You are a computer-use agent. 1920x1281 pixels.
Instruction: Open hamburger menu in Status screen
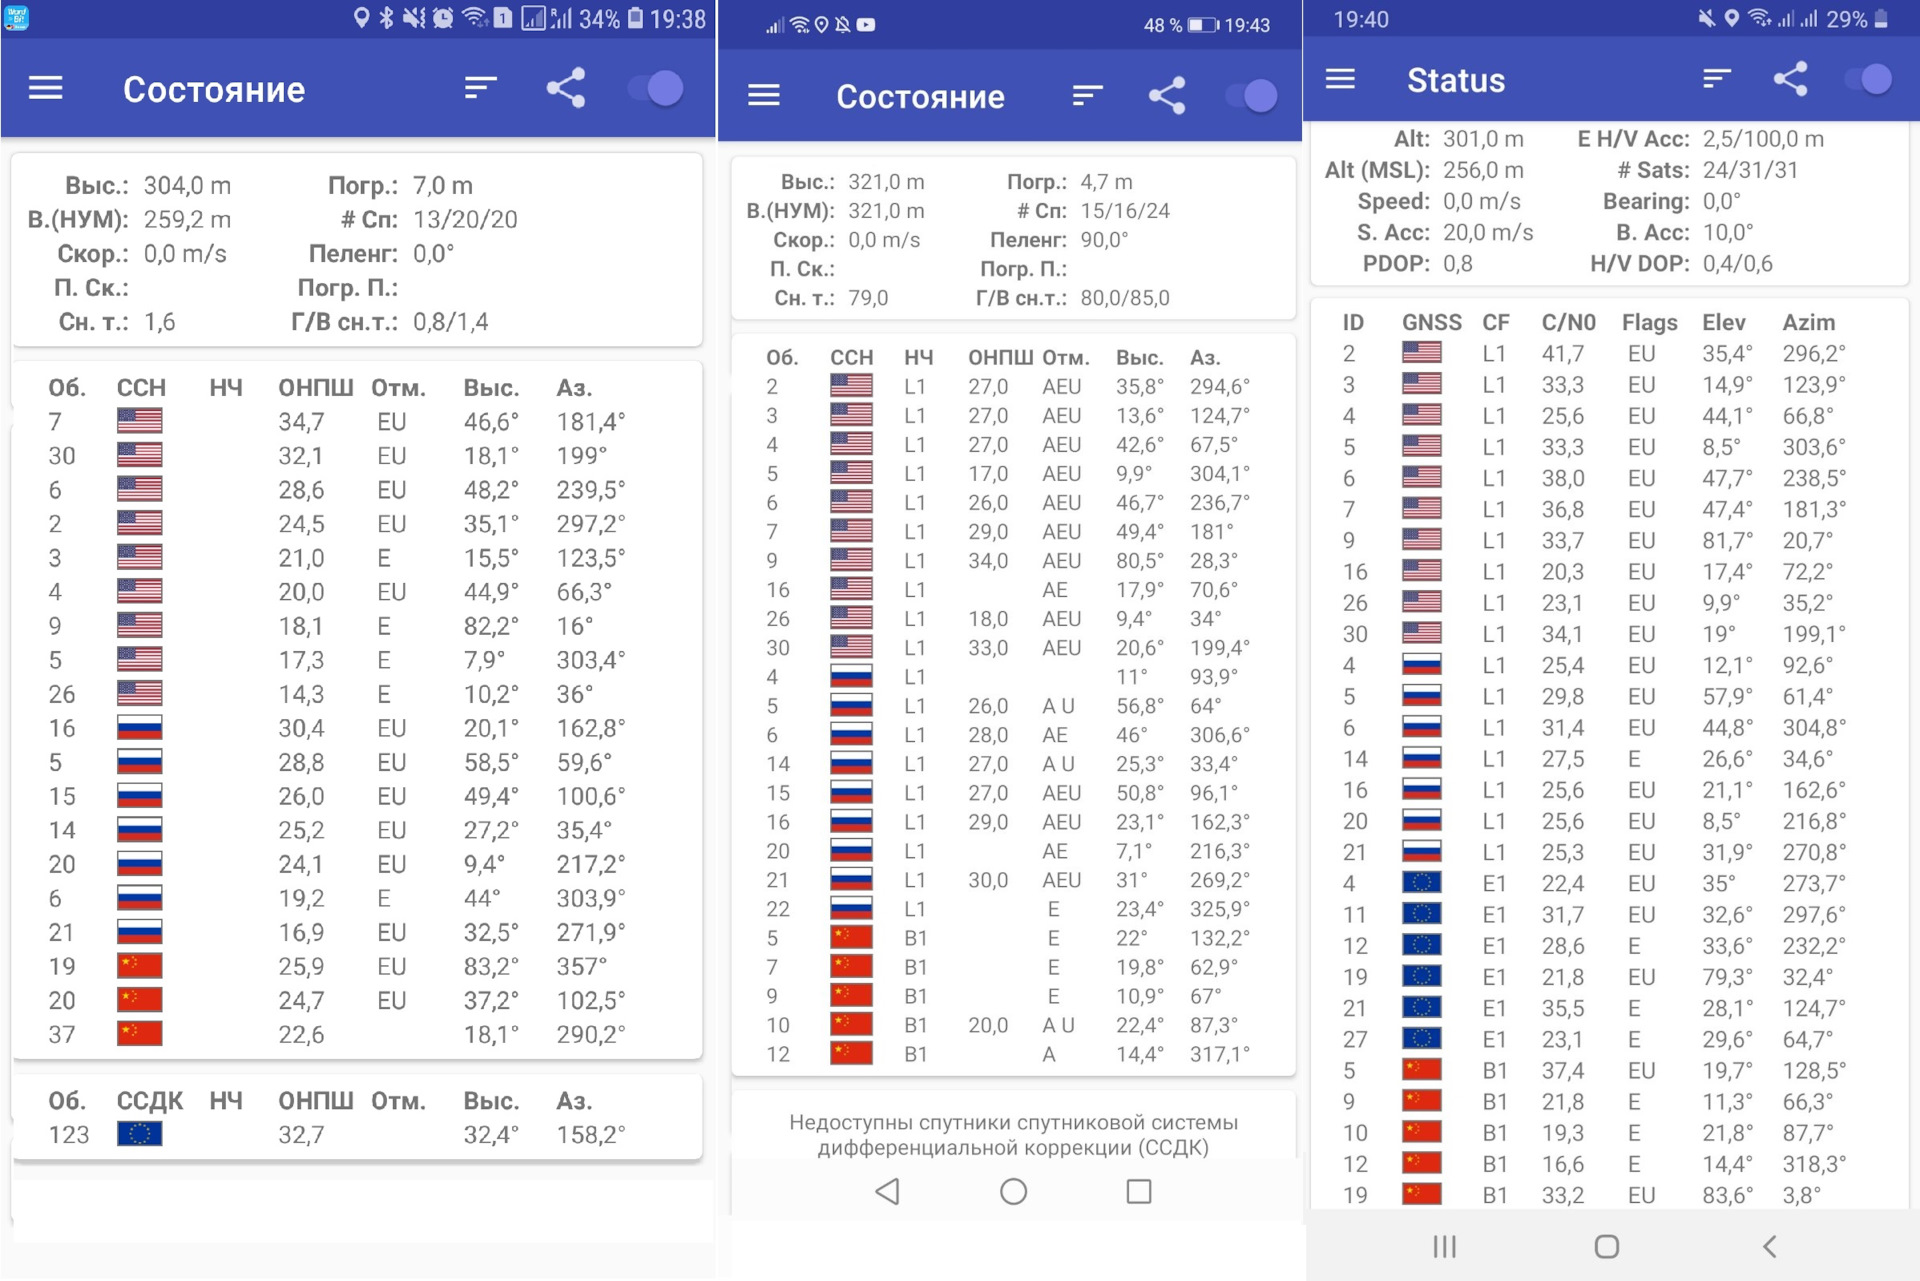point(1340,79)
